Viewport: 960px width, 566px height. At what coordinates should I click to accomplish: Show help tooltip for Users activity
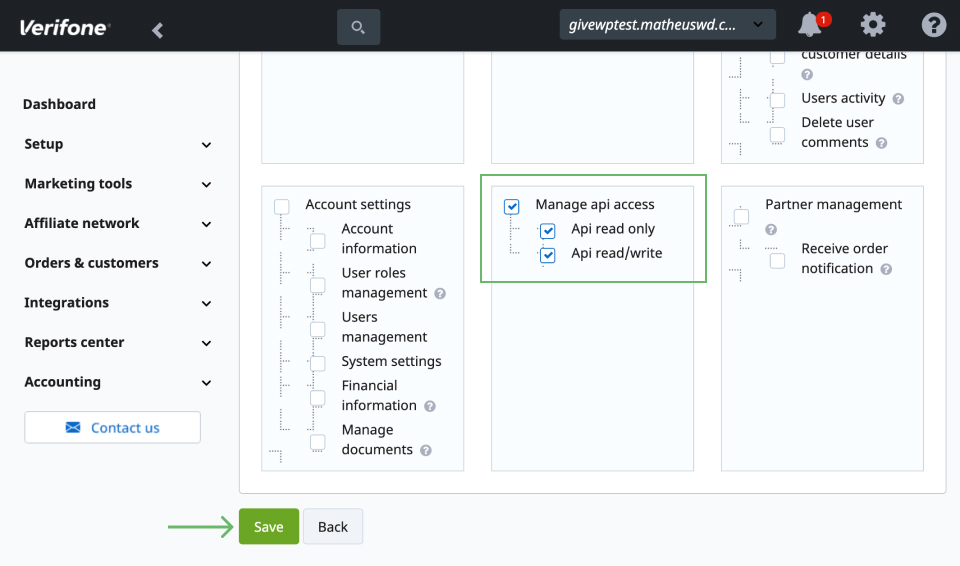(898, 99)
